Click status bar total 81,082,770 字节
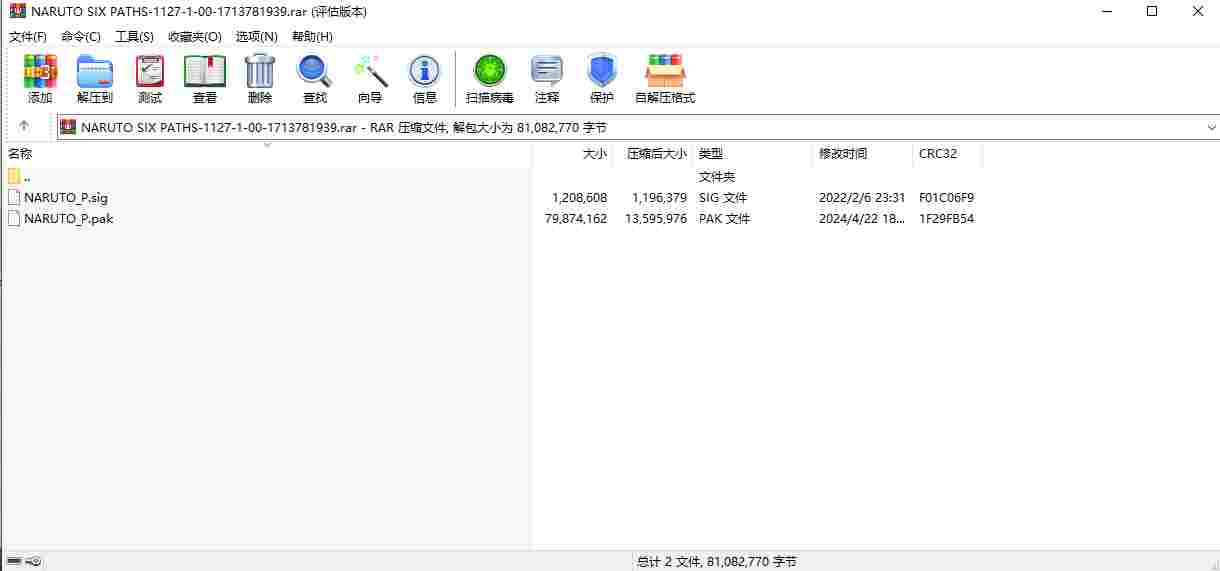 pyautogui.click(x=717, y=562)
